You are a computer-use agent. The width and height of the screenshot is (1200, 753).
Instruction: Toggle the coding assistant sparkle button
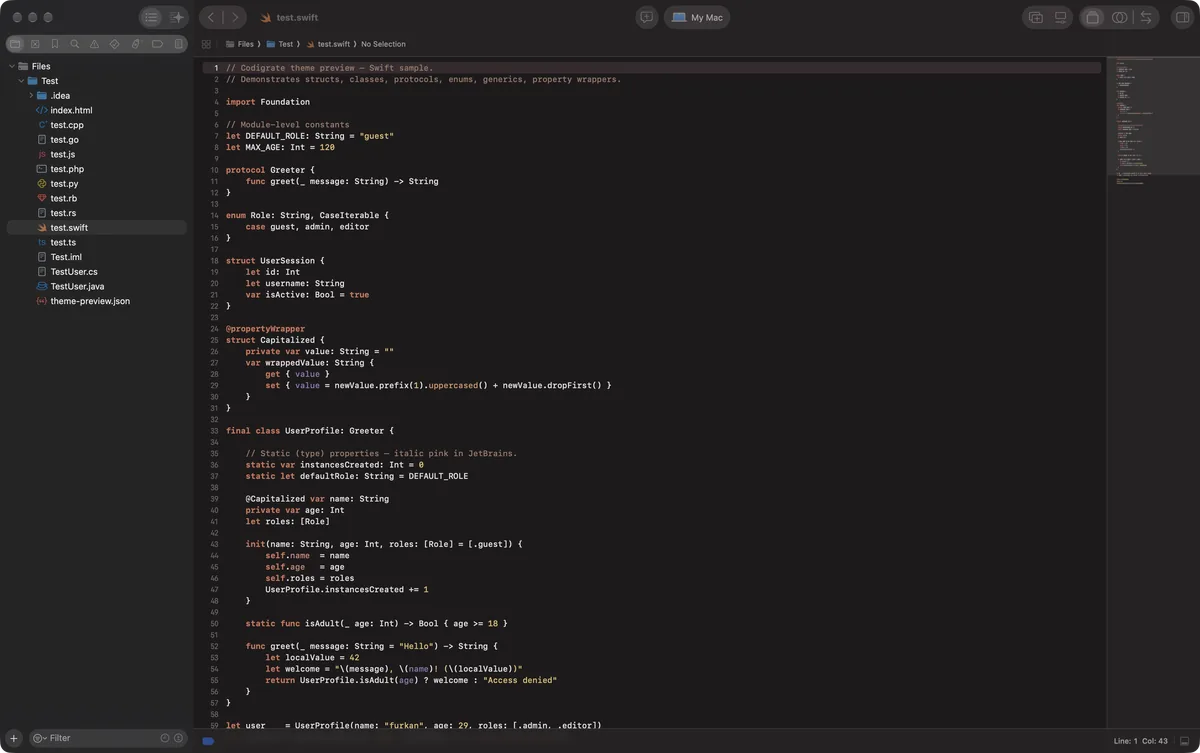(x=177, y=17)
